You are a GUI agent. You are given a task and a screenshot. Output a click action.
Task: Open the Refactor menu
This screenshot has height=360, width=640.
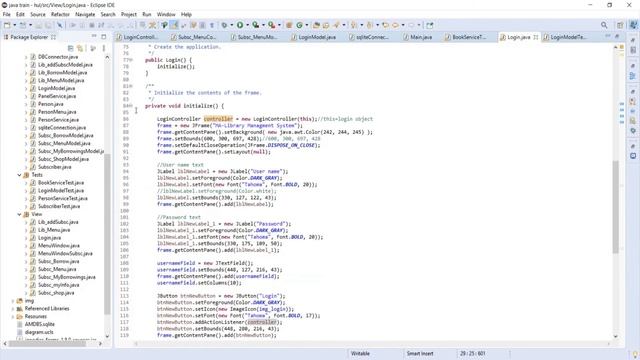[x=60, y=14]
